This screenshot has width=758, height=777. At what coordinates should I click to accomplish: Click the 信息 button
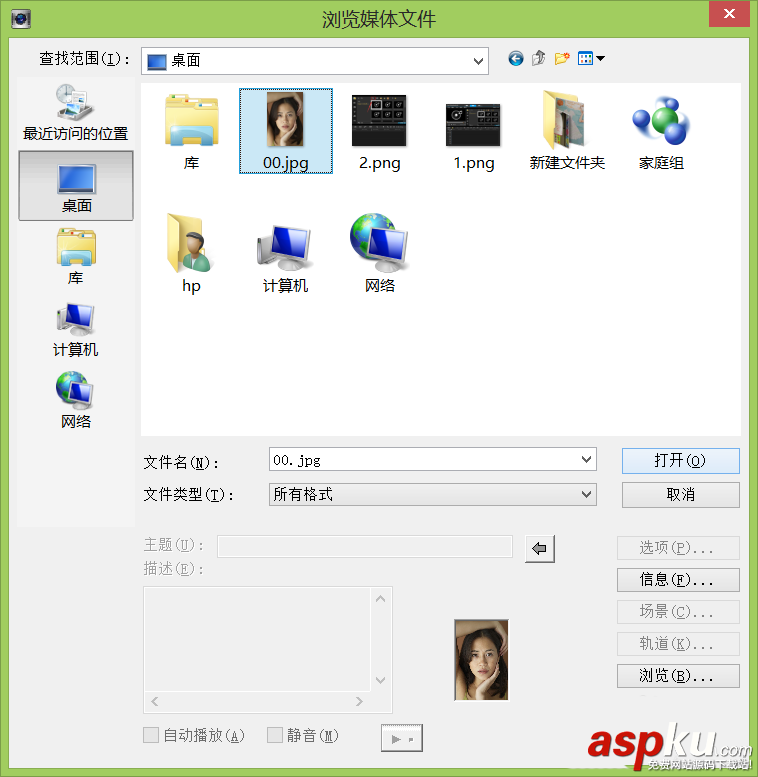click(x=678, y=580)
